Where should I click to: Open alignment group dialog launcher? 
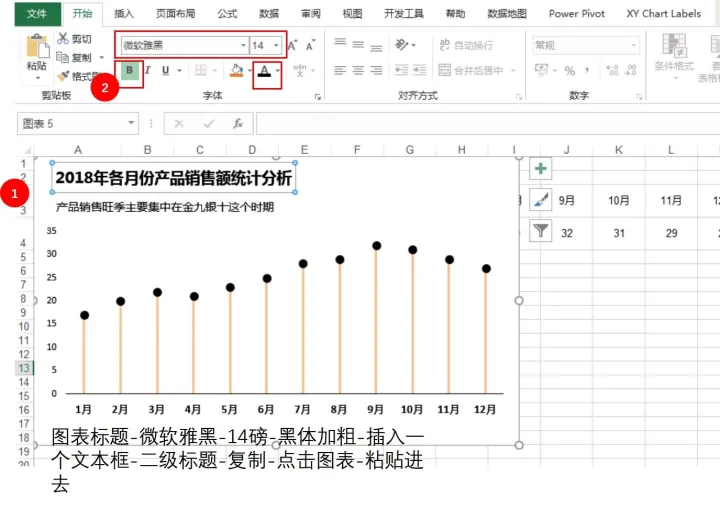[519, 96]
